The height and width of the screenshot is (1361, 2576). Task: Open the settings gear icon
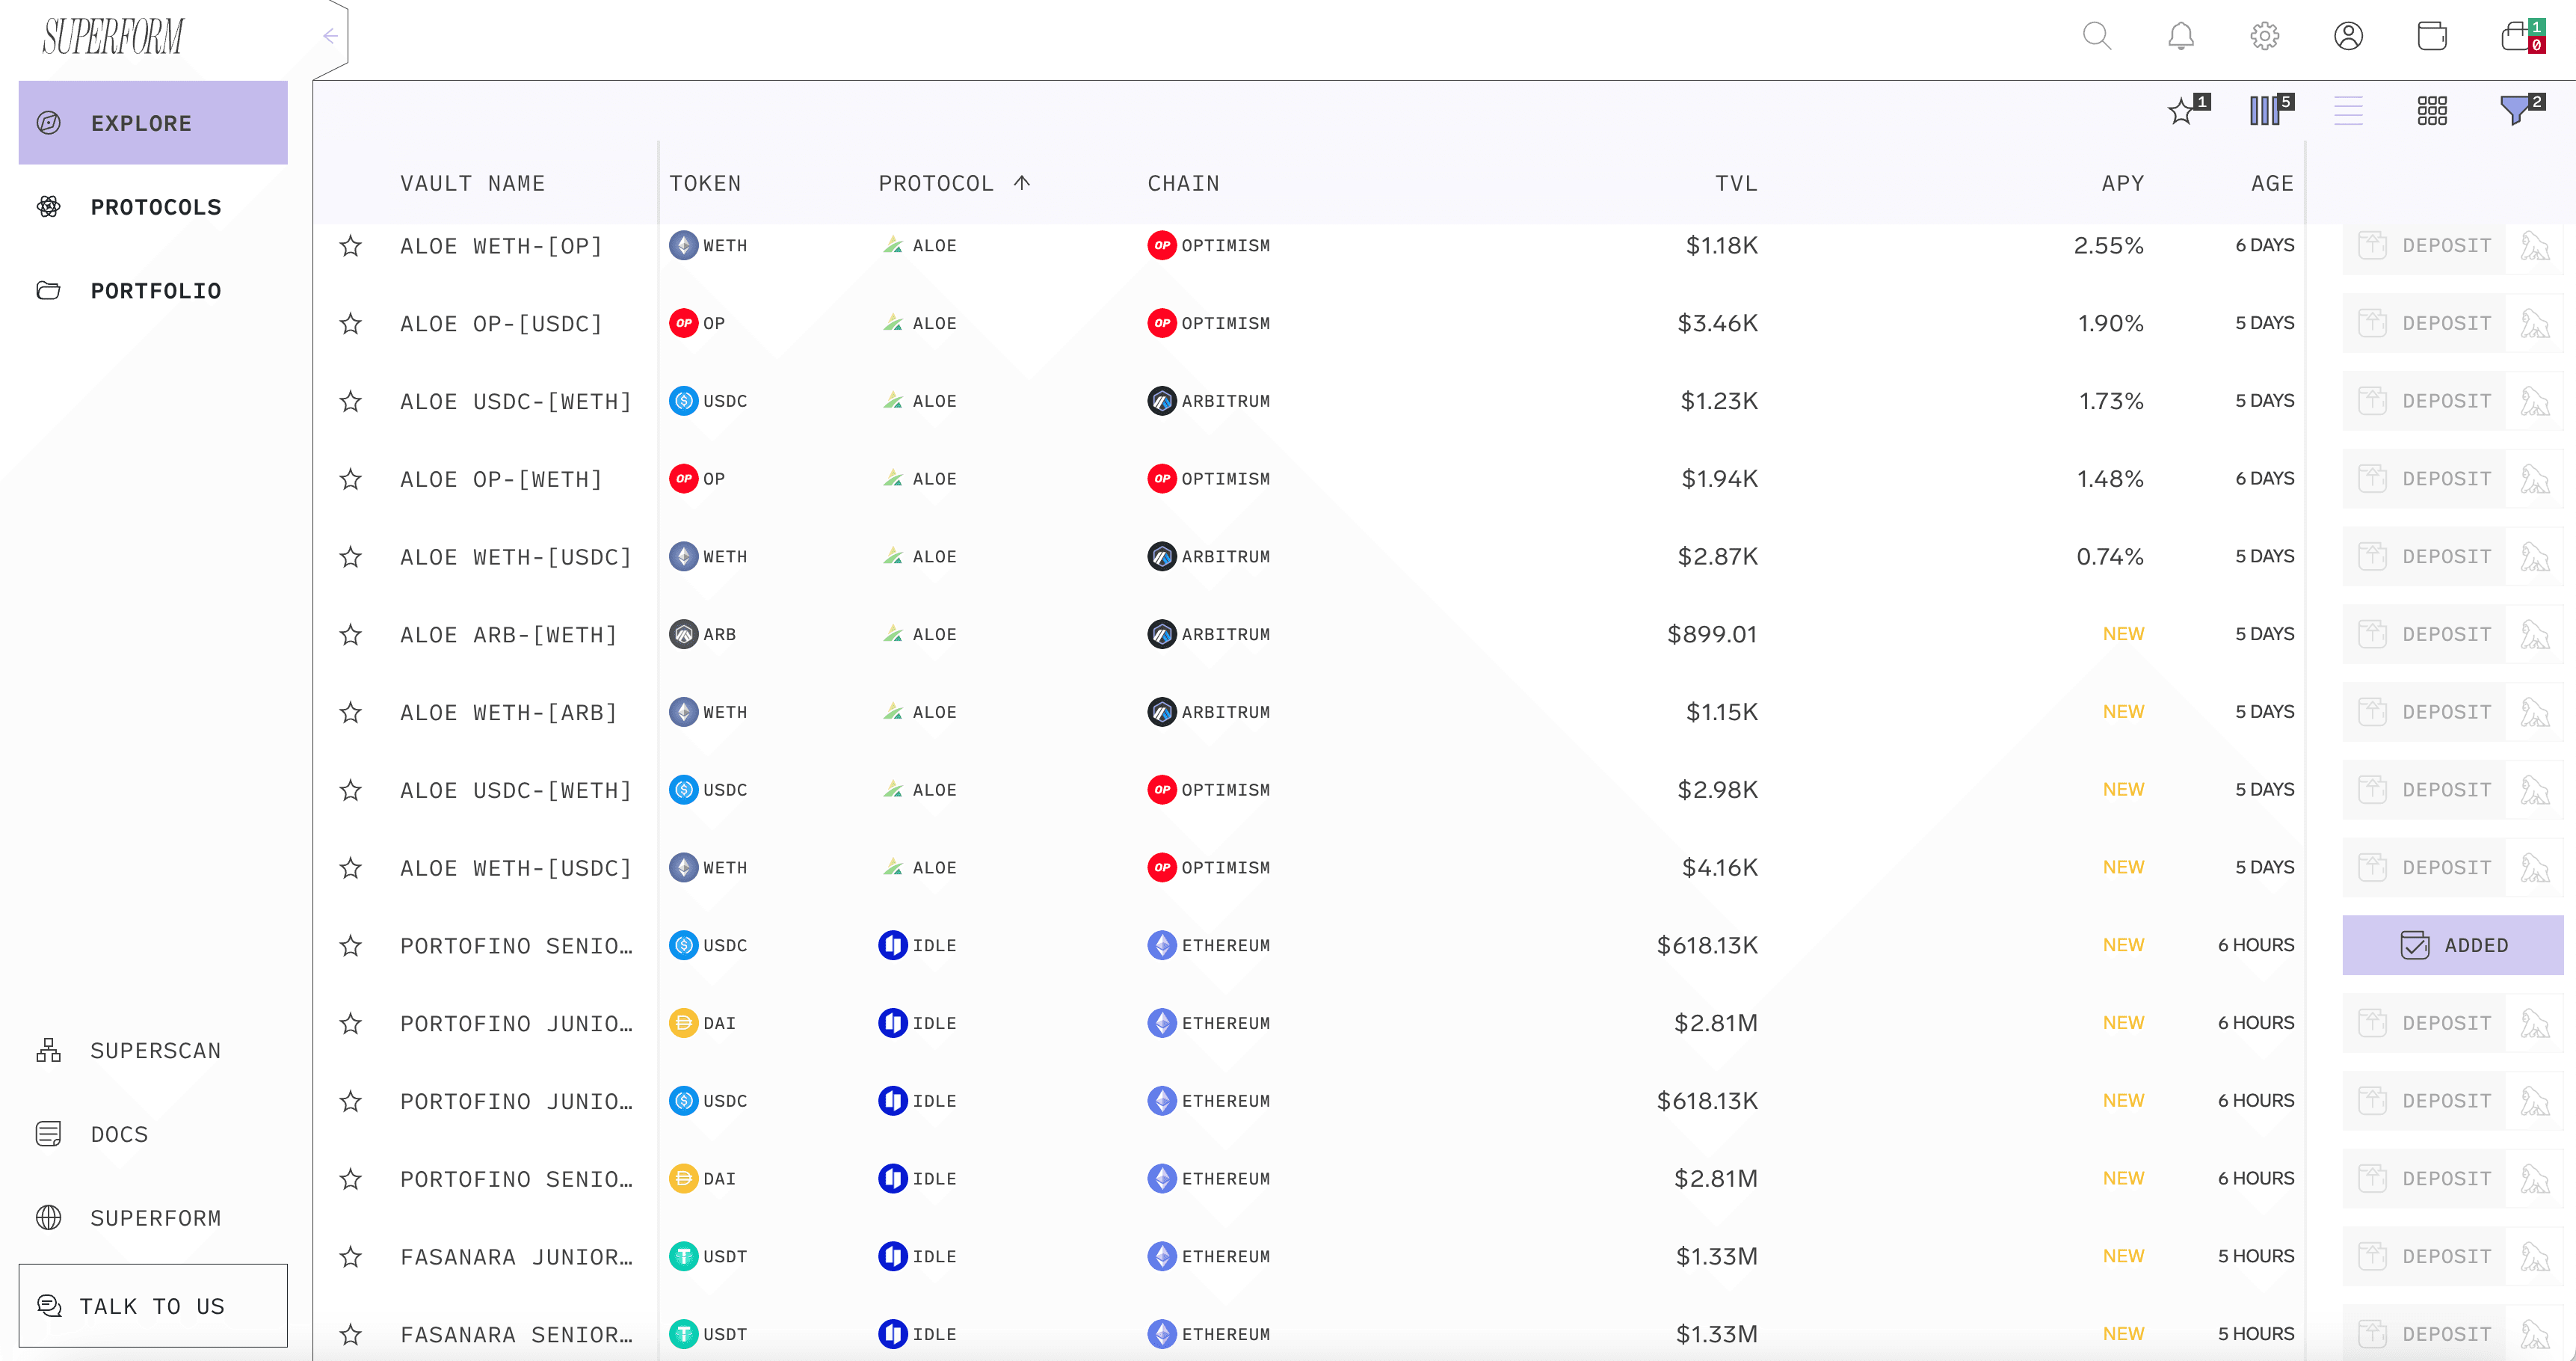pyautogui.click(x=2264, y=36)
